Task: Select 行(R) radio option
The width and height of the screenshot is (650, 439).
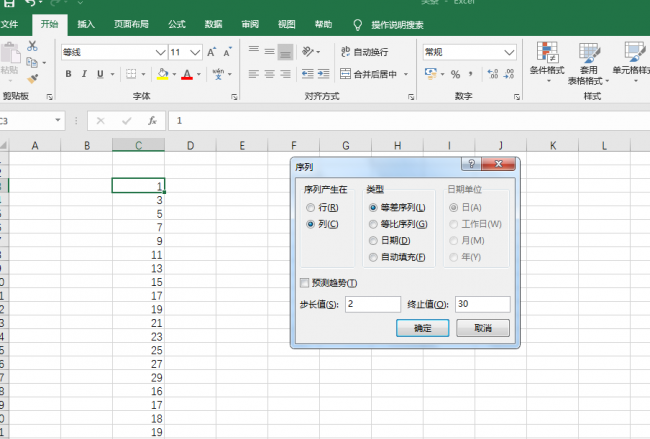Action: [x=322, y=207]
